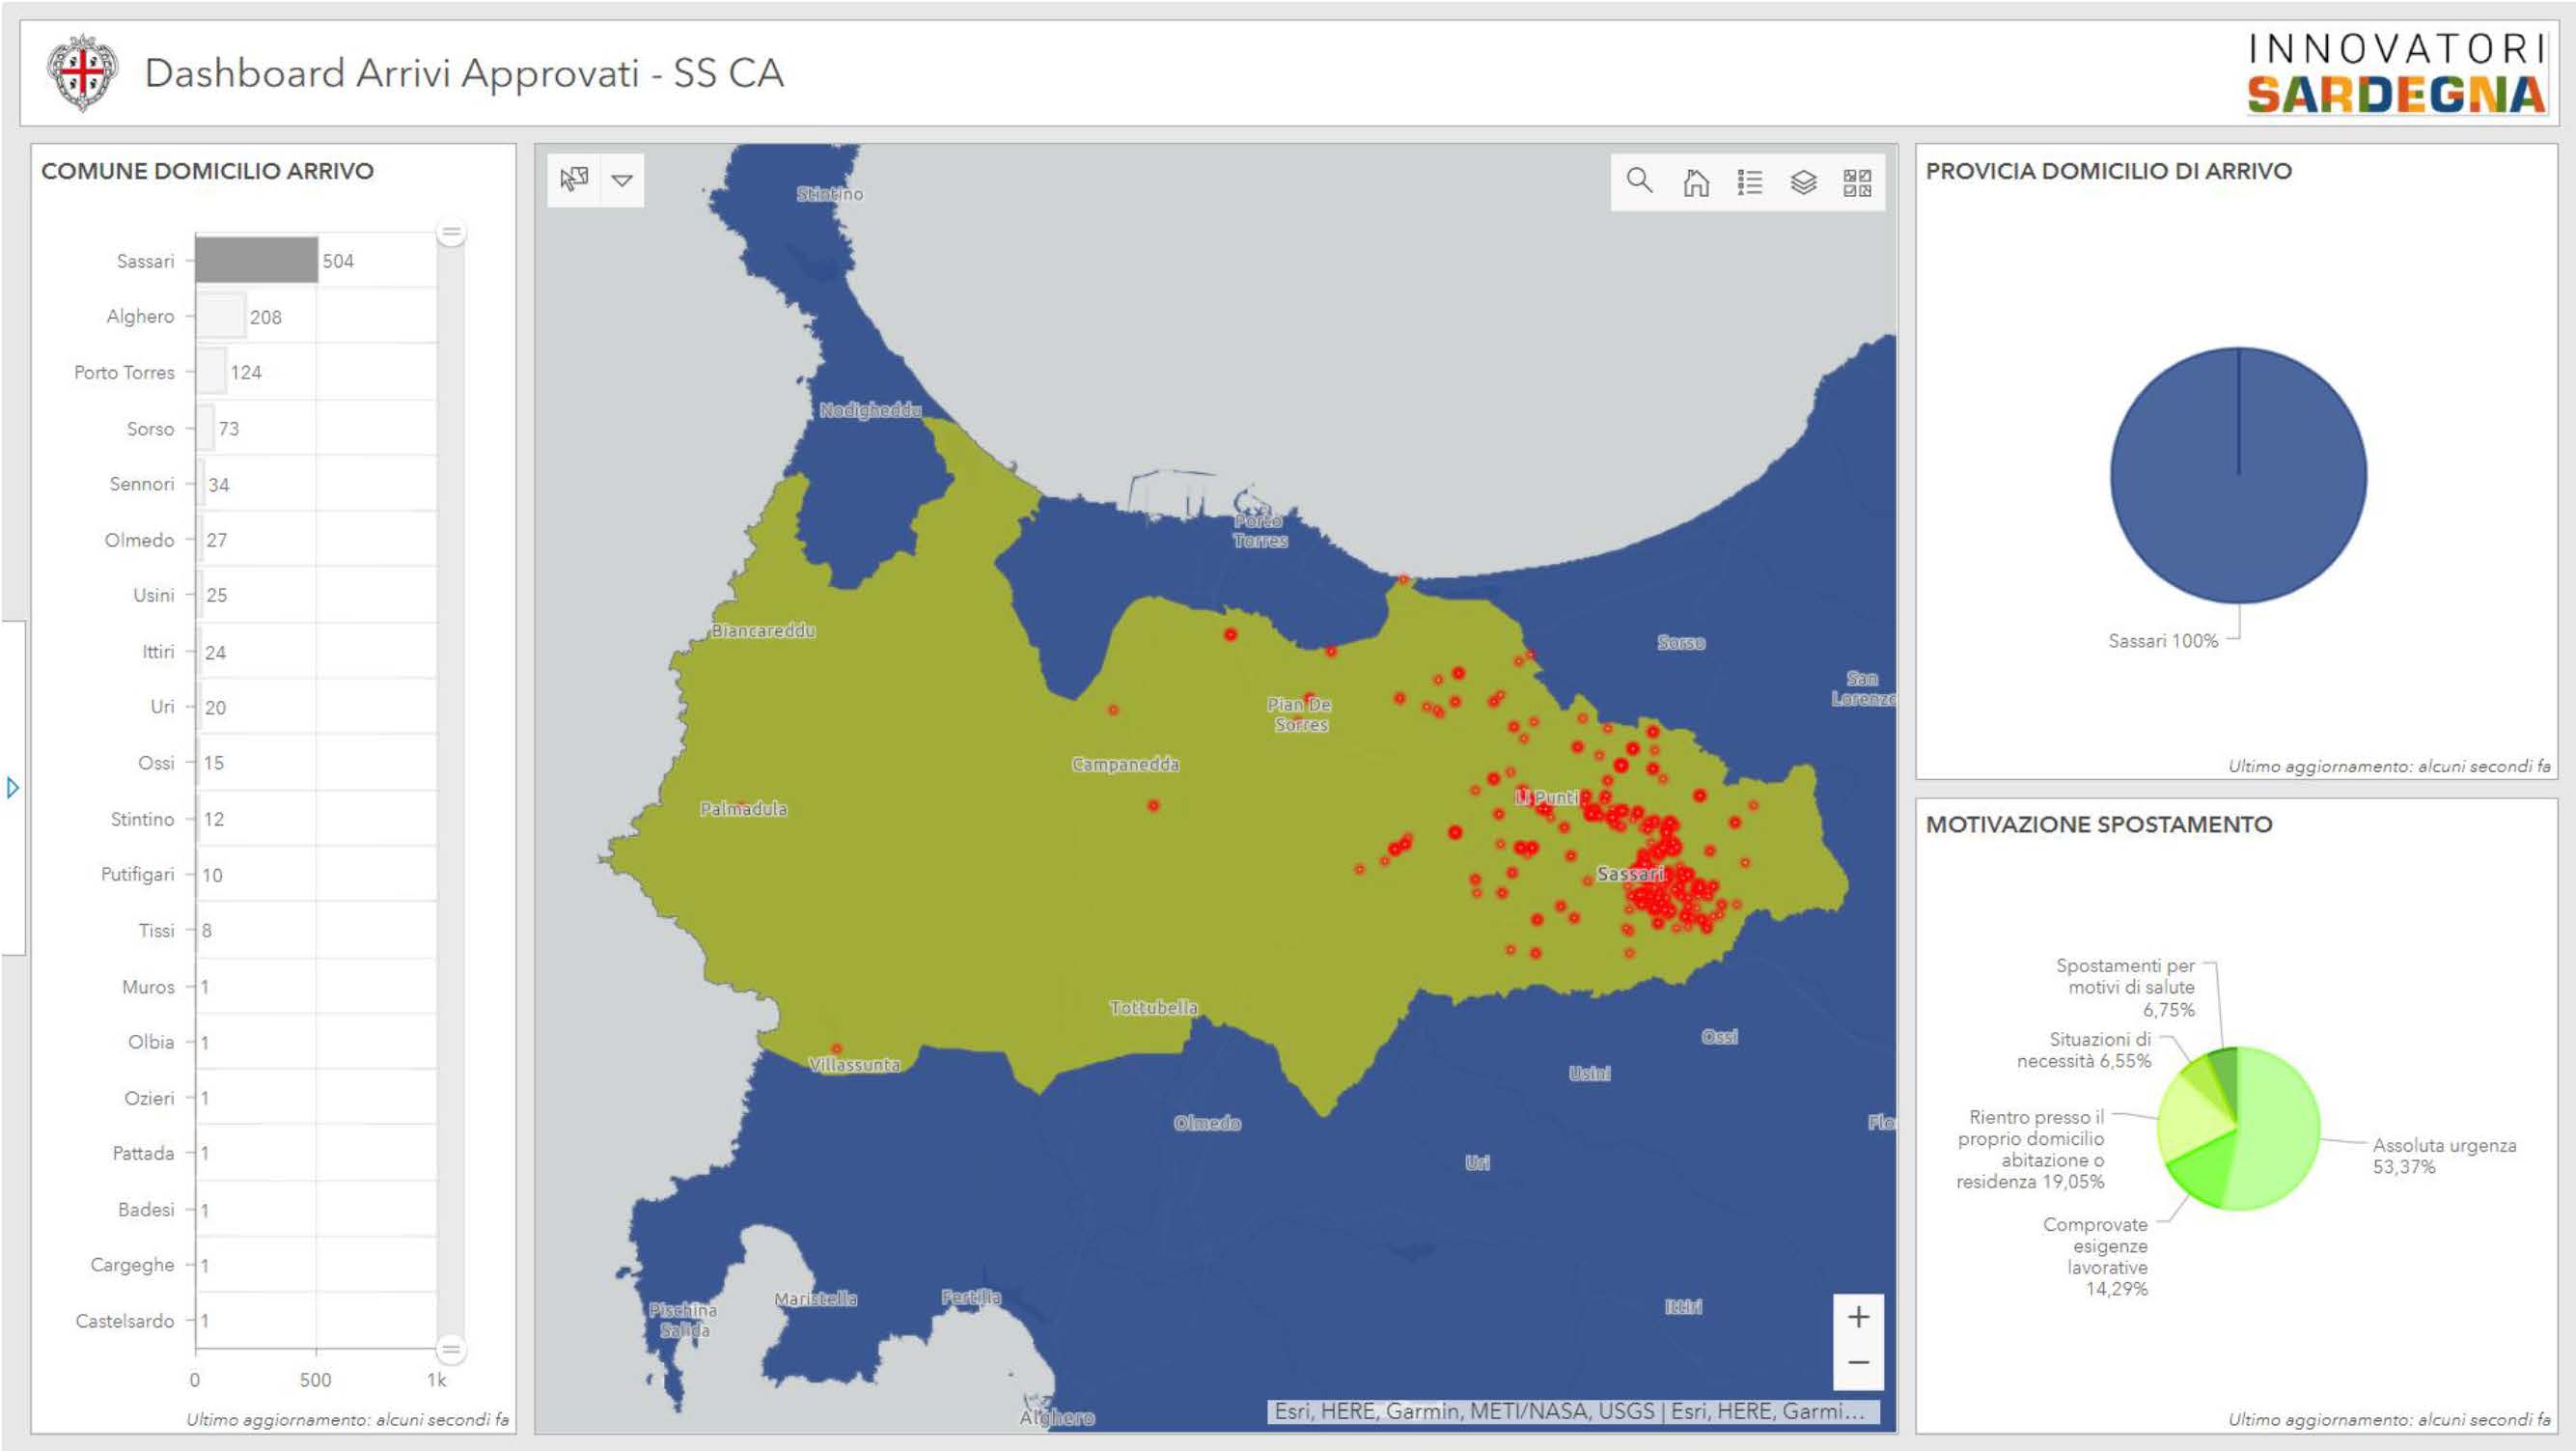
Task: Open the map search tool
Action: (1639, 181)
